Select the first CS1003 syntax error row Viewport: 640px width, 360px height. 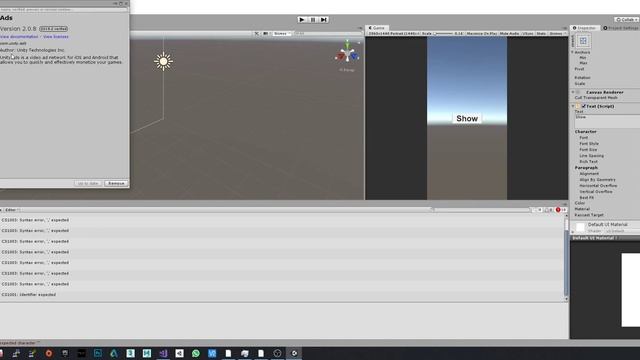pyautogui.click(x=282, y=220)
